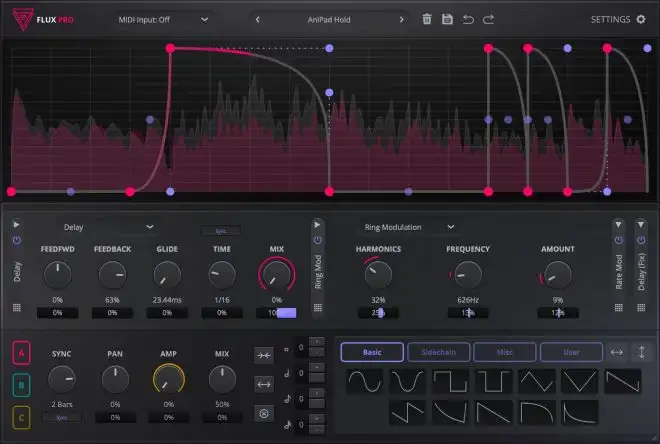Image resolution: width=660 pixels, height=444 pixels.
Task: Select the narrow pulse dip shape preset
Action: point(494,381)
